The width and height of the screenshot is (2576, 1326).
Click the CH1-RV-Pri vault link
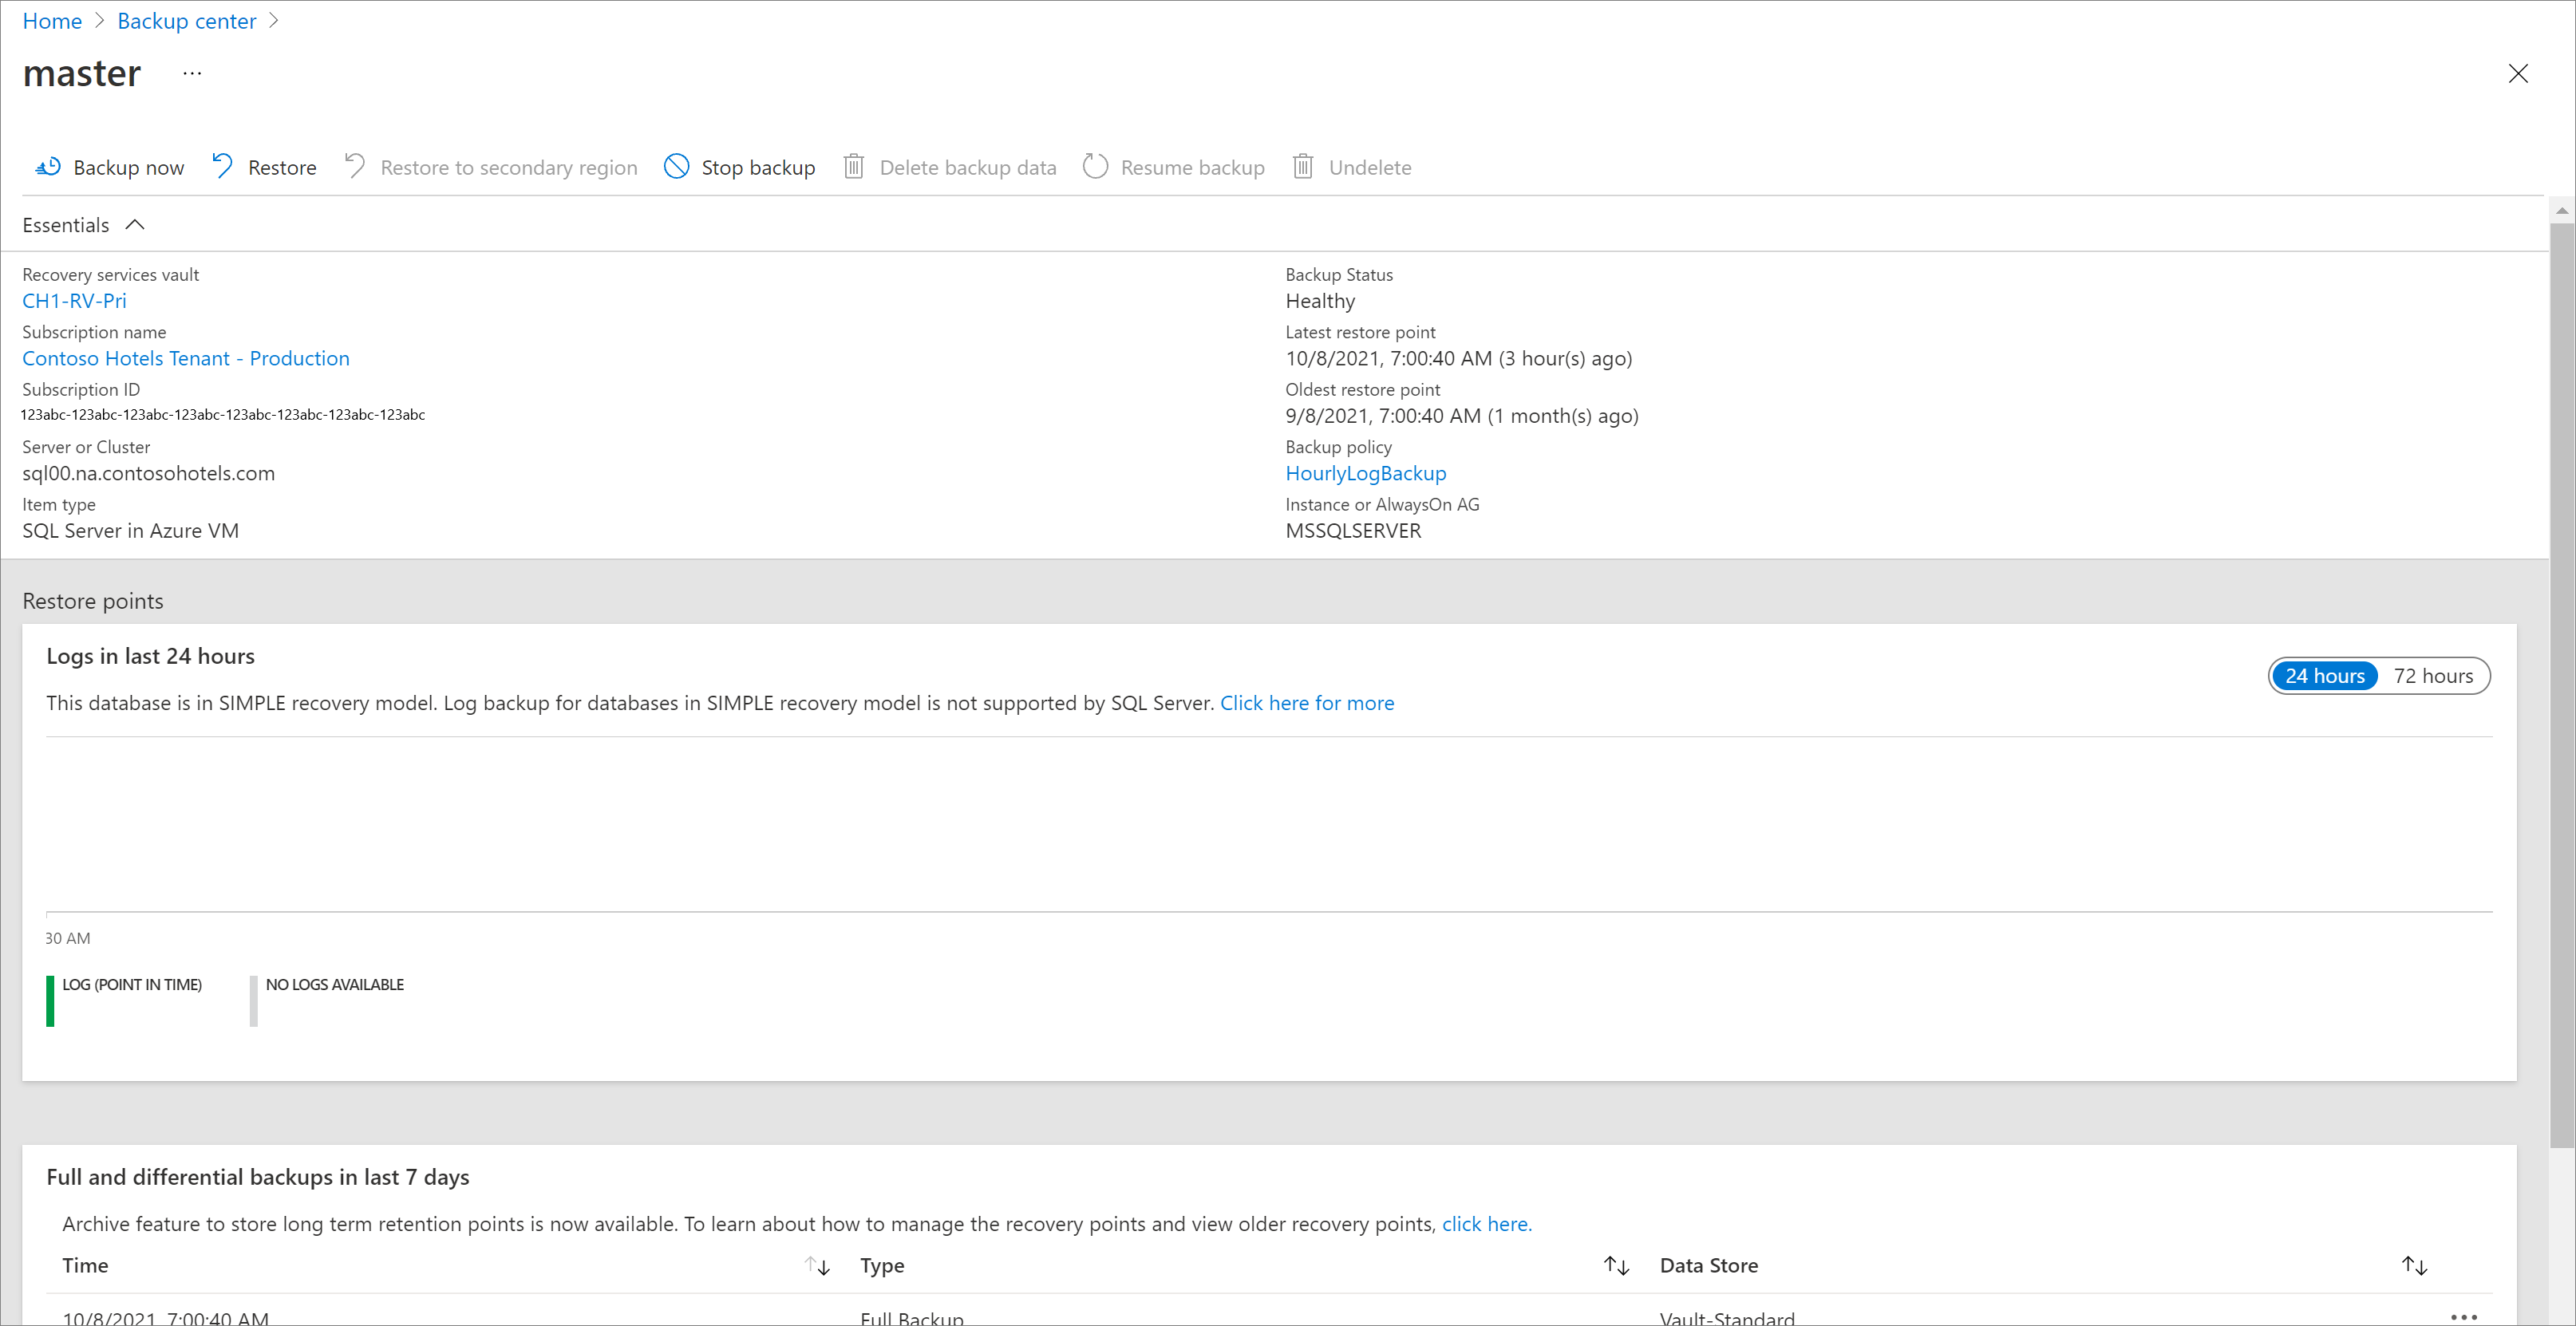(74, 299)
